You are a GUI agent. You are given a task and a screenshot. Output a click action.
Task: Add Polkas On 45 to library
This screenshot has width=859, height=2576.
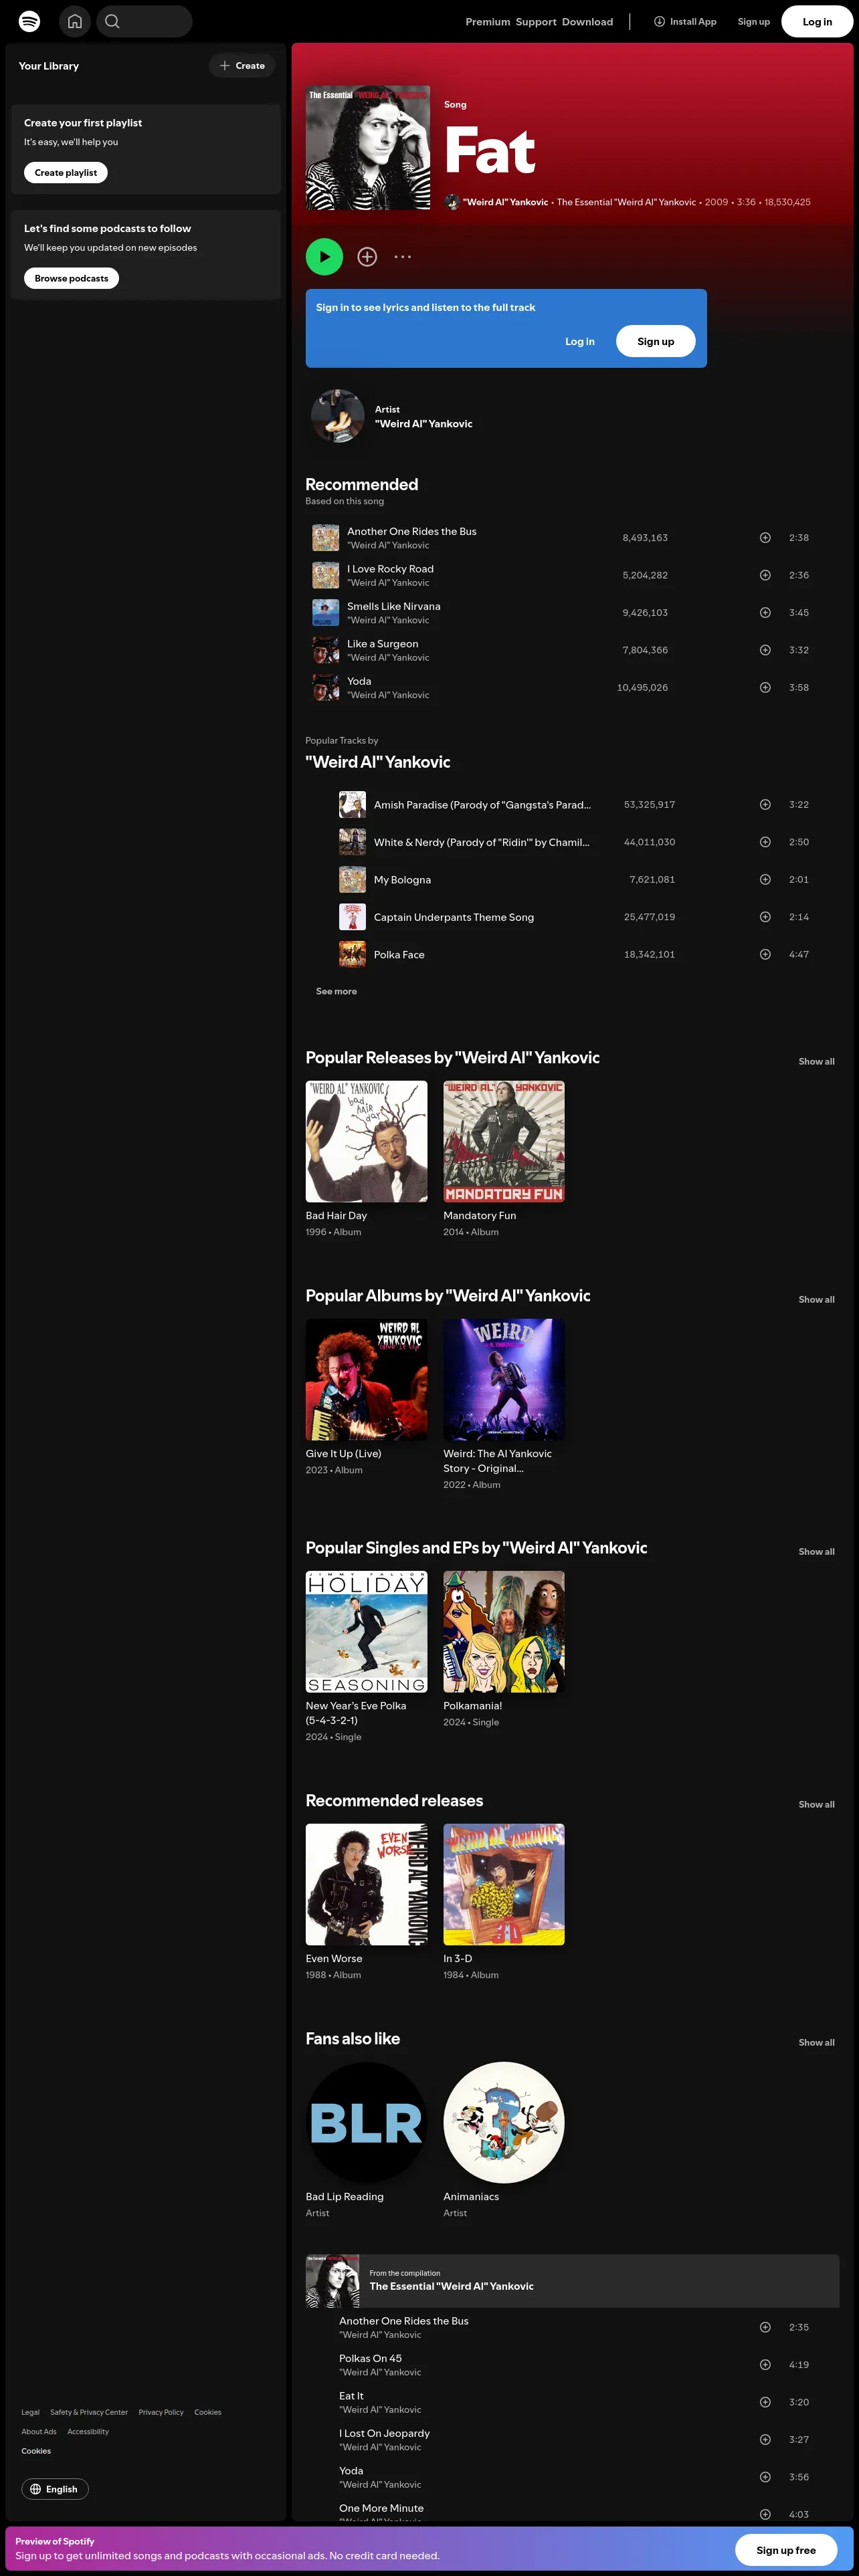tap(765, 2365)
